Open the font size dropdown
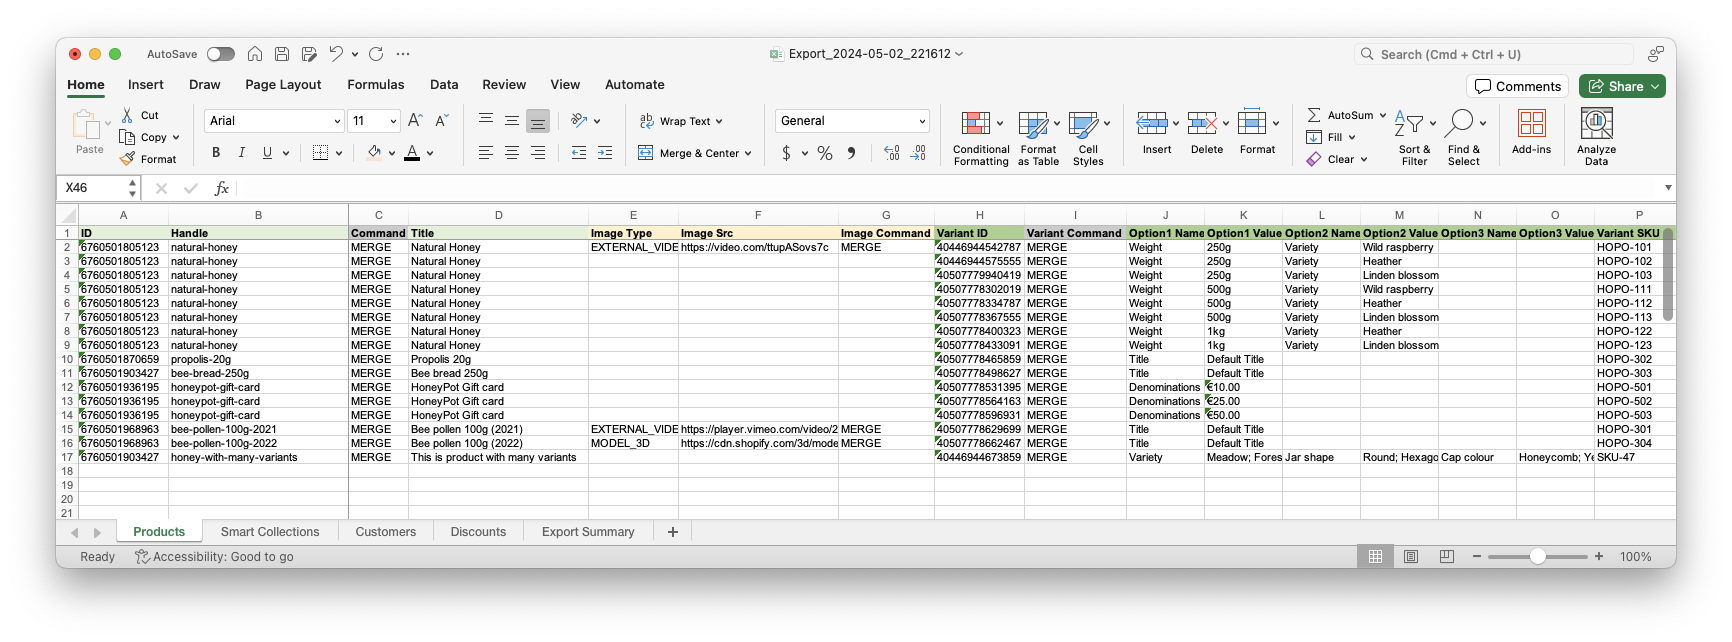The width and height of the screenshot is (1732, 642). pos(393,121)
